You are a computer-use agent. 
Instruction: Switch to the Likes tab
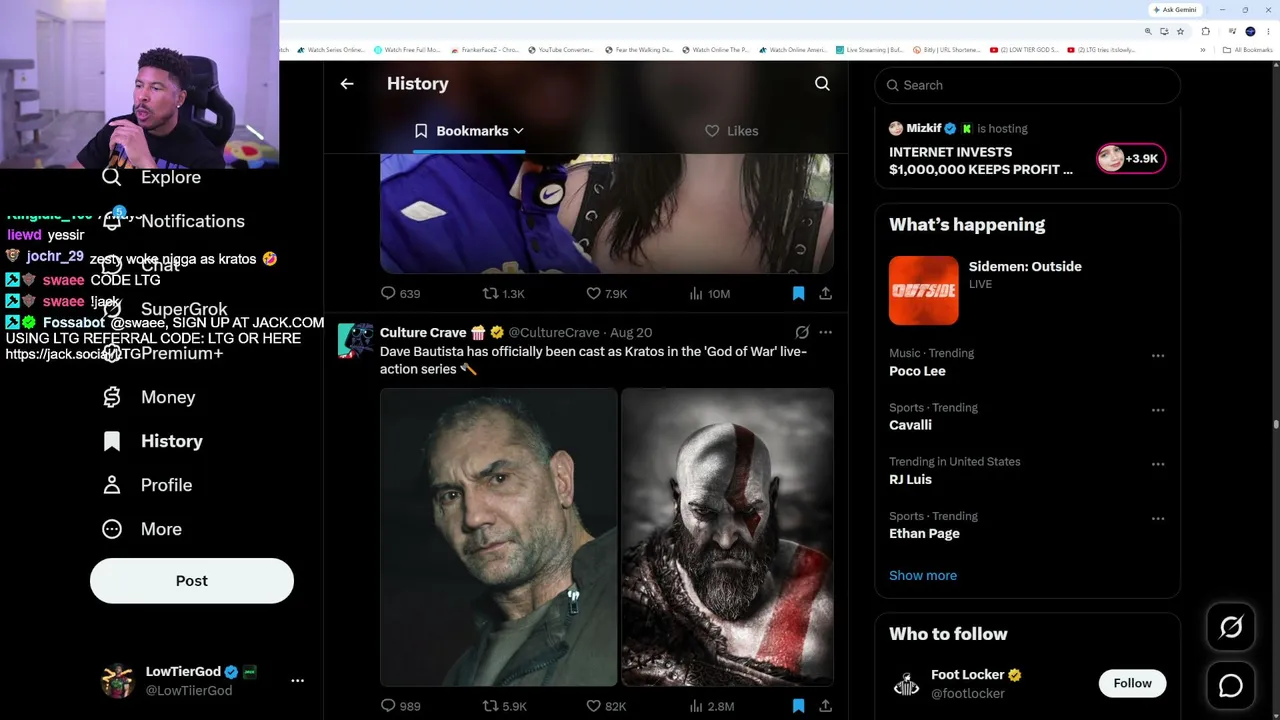pyautogui.click(x=731, y=131)
